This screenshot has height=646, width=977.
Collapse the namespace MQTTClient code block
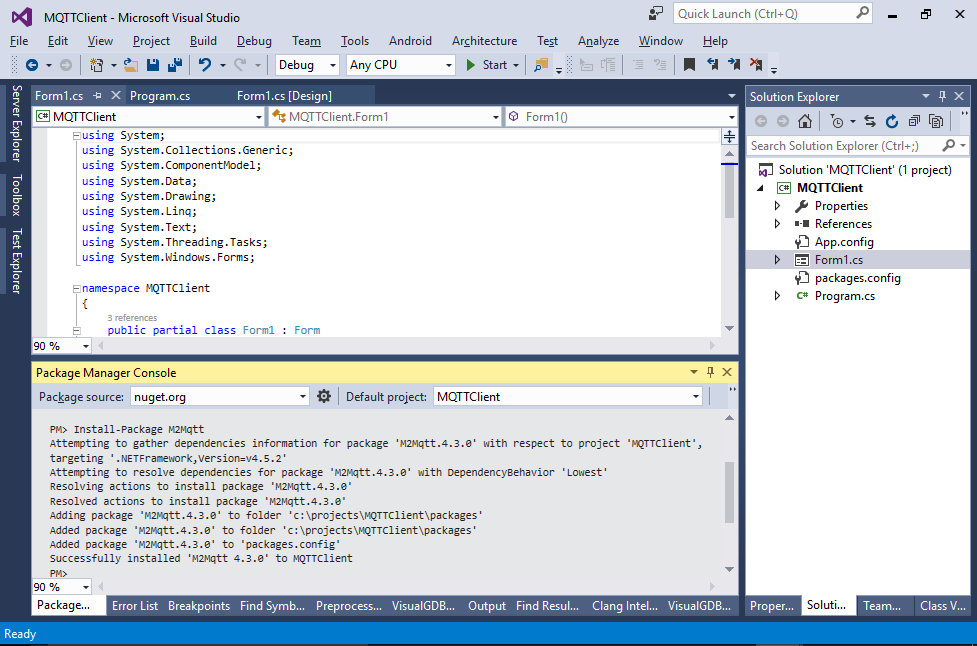click(x=76, y=288)
